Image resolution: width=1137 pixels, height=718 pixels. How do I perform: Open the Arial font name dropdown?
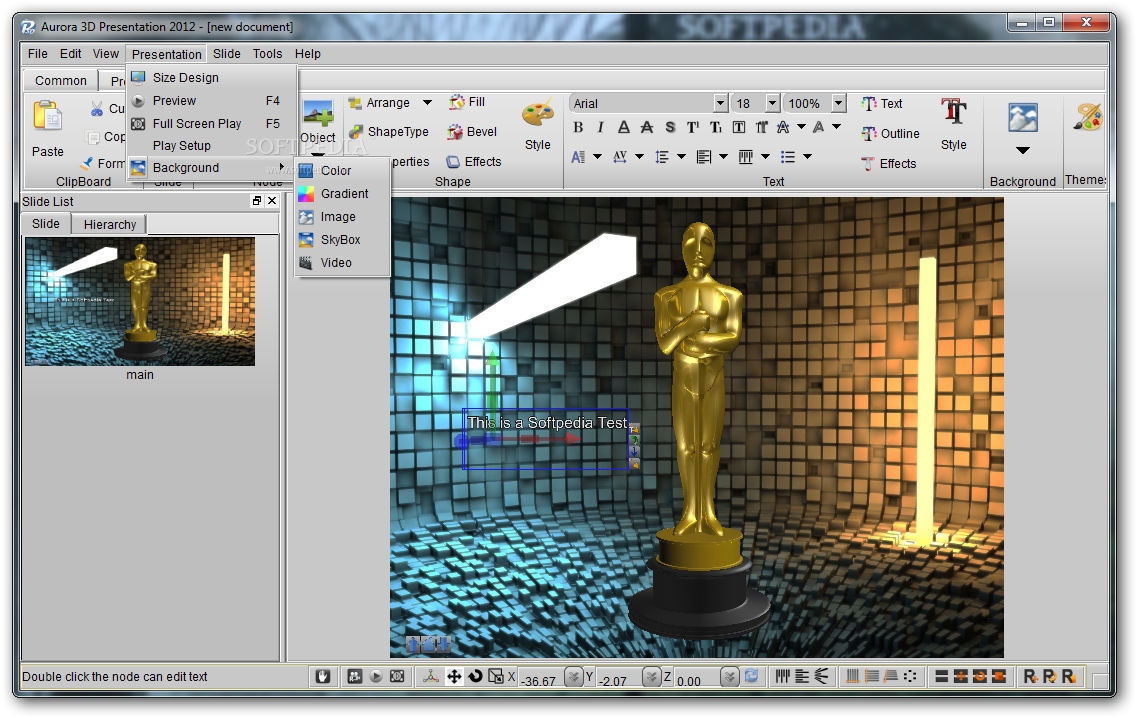click(720, 104)
